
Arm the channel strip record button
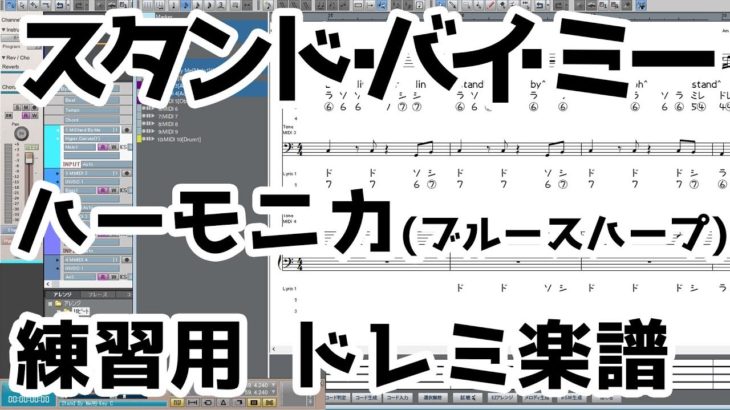34,108
